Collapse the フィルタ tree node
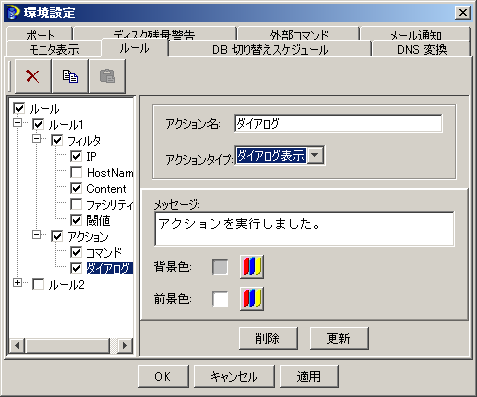 click(x=36, y=139)
